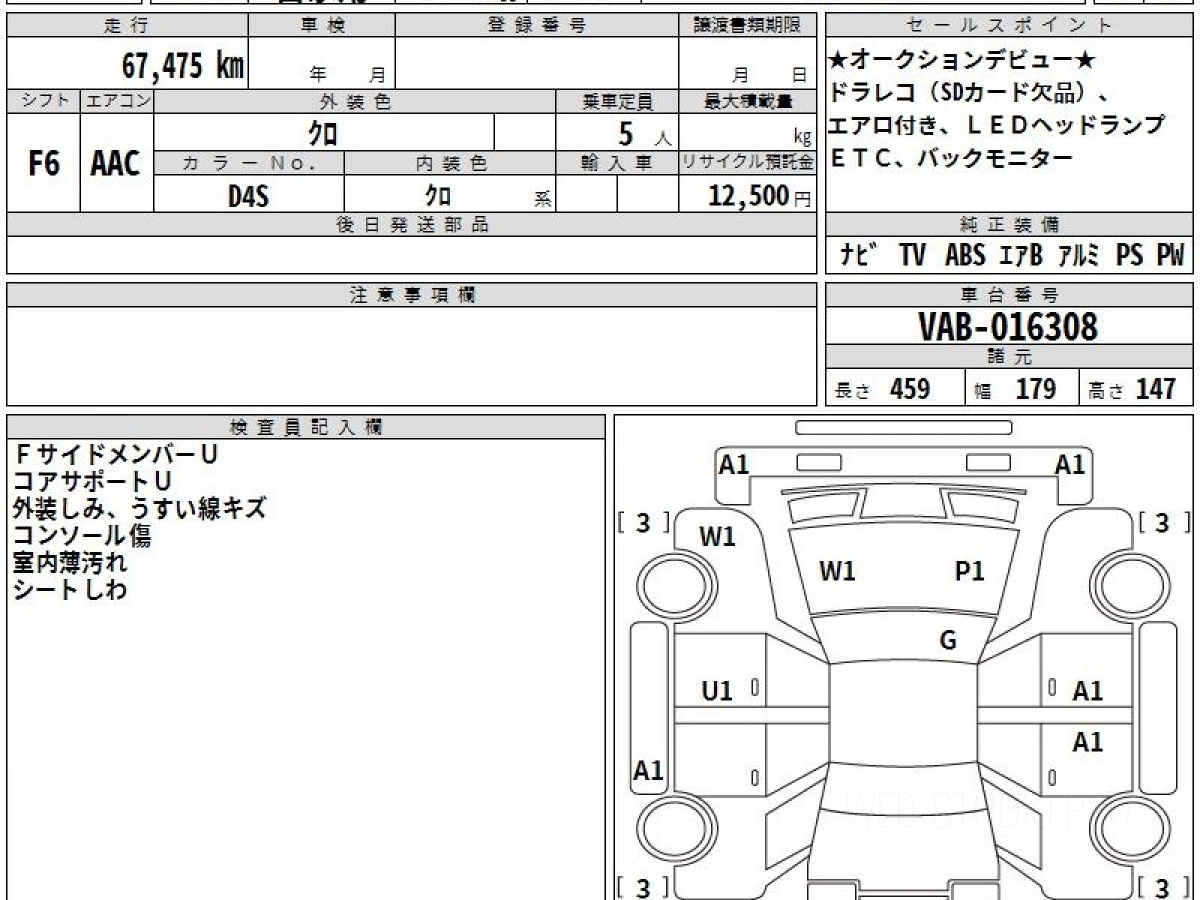The image size is (1200, 900).
Task: Click the PW equipment entry
Action: click(1170, 256)
